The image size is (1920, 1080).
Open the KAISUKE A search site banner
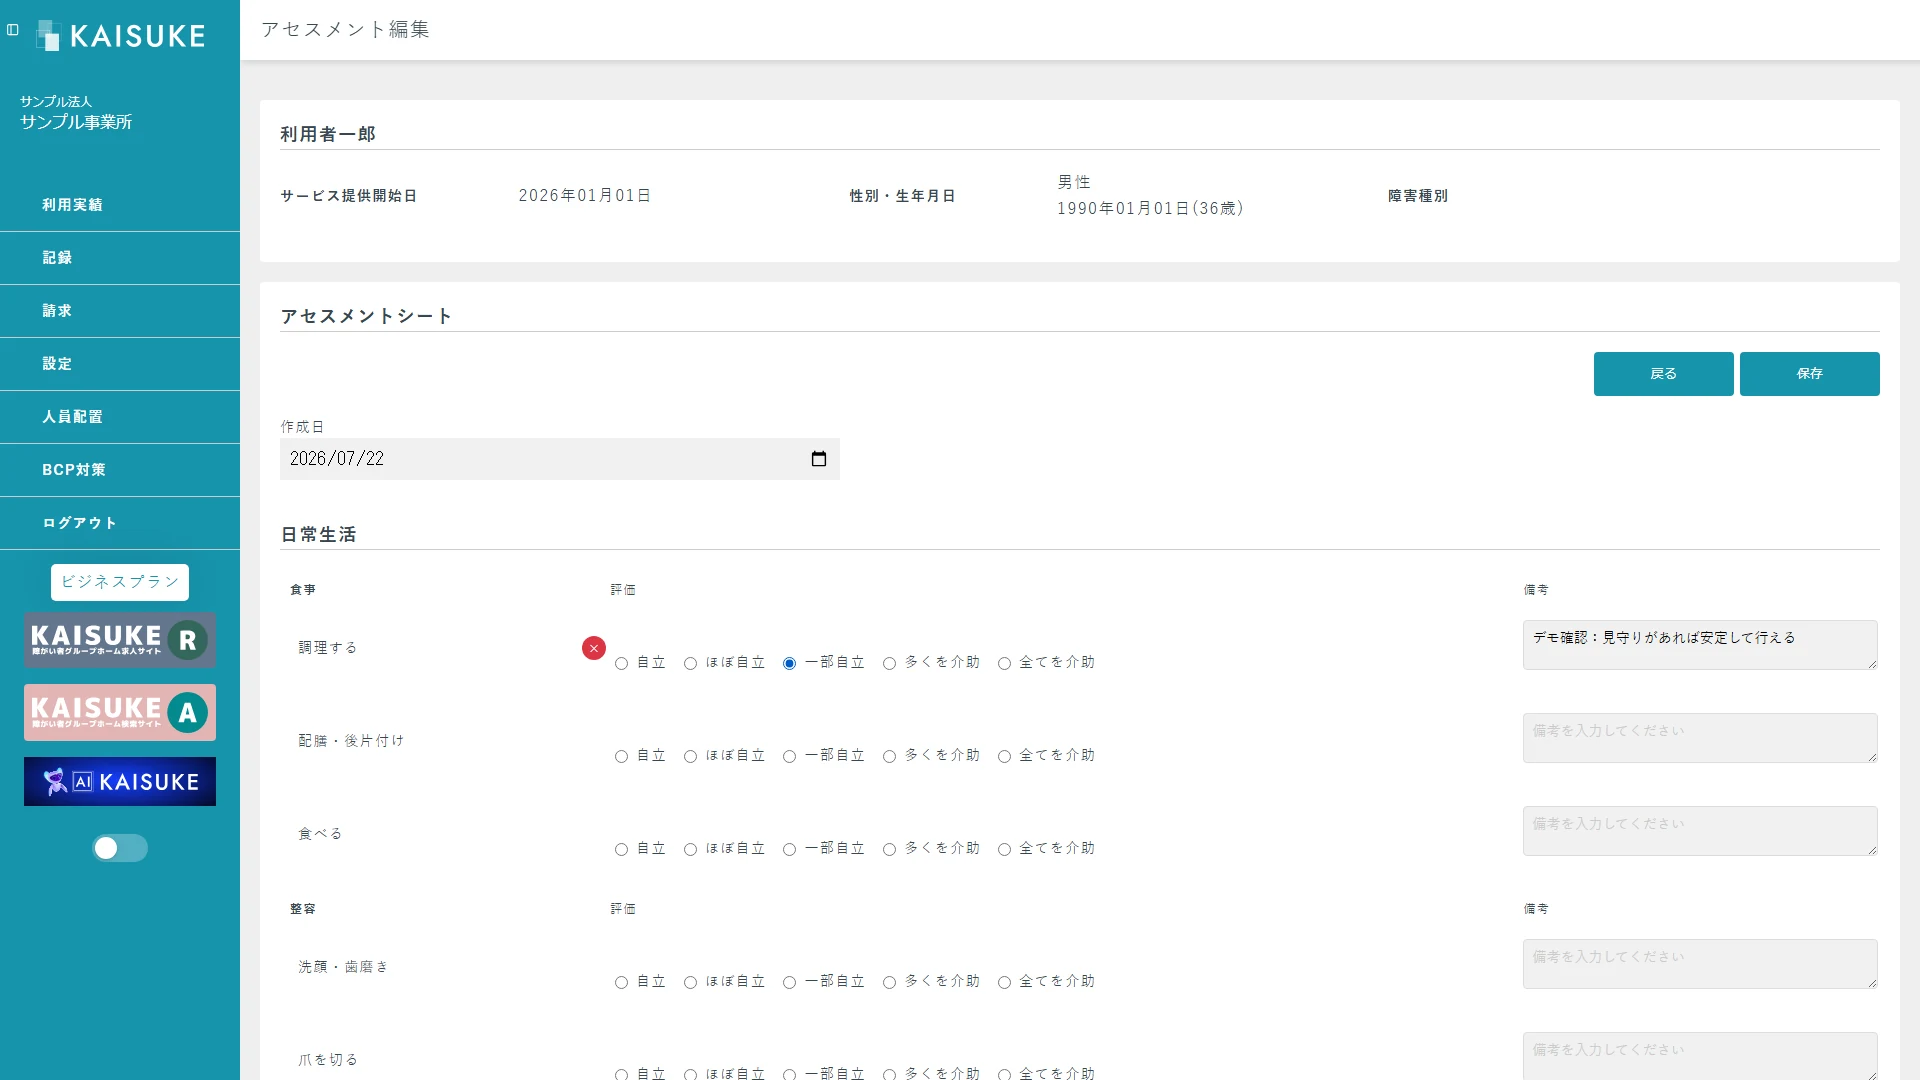pos(120,712)
